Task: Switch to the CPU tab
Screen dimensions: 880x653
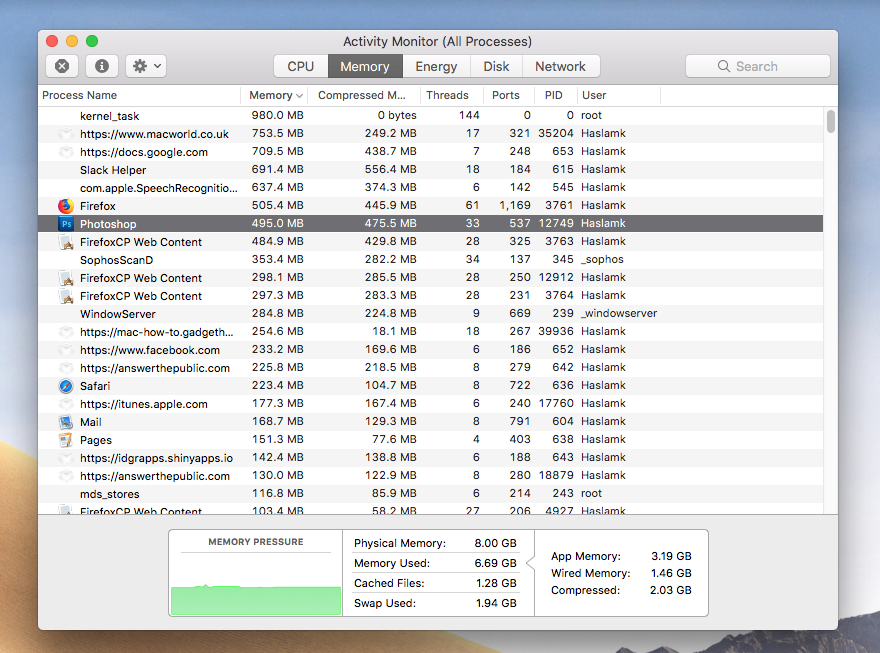Action: [301, 66]
